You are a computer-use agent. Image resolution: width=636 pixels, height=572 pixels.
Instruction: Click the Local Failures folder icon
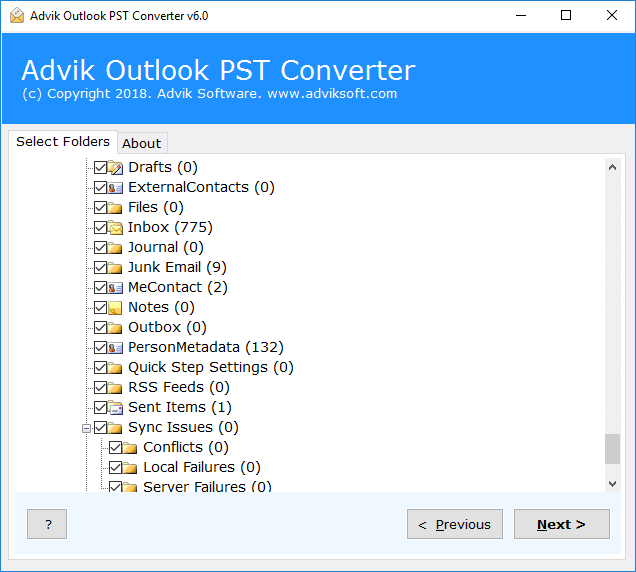(130, 468)
